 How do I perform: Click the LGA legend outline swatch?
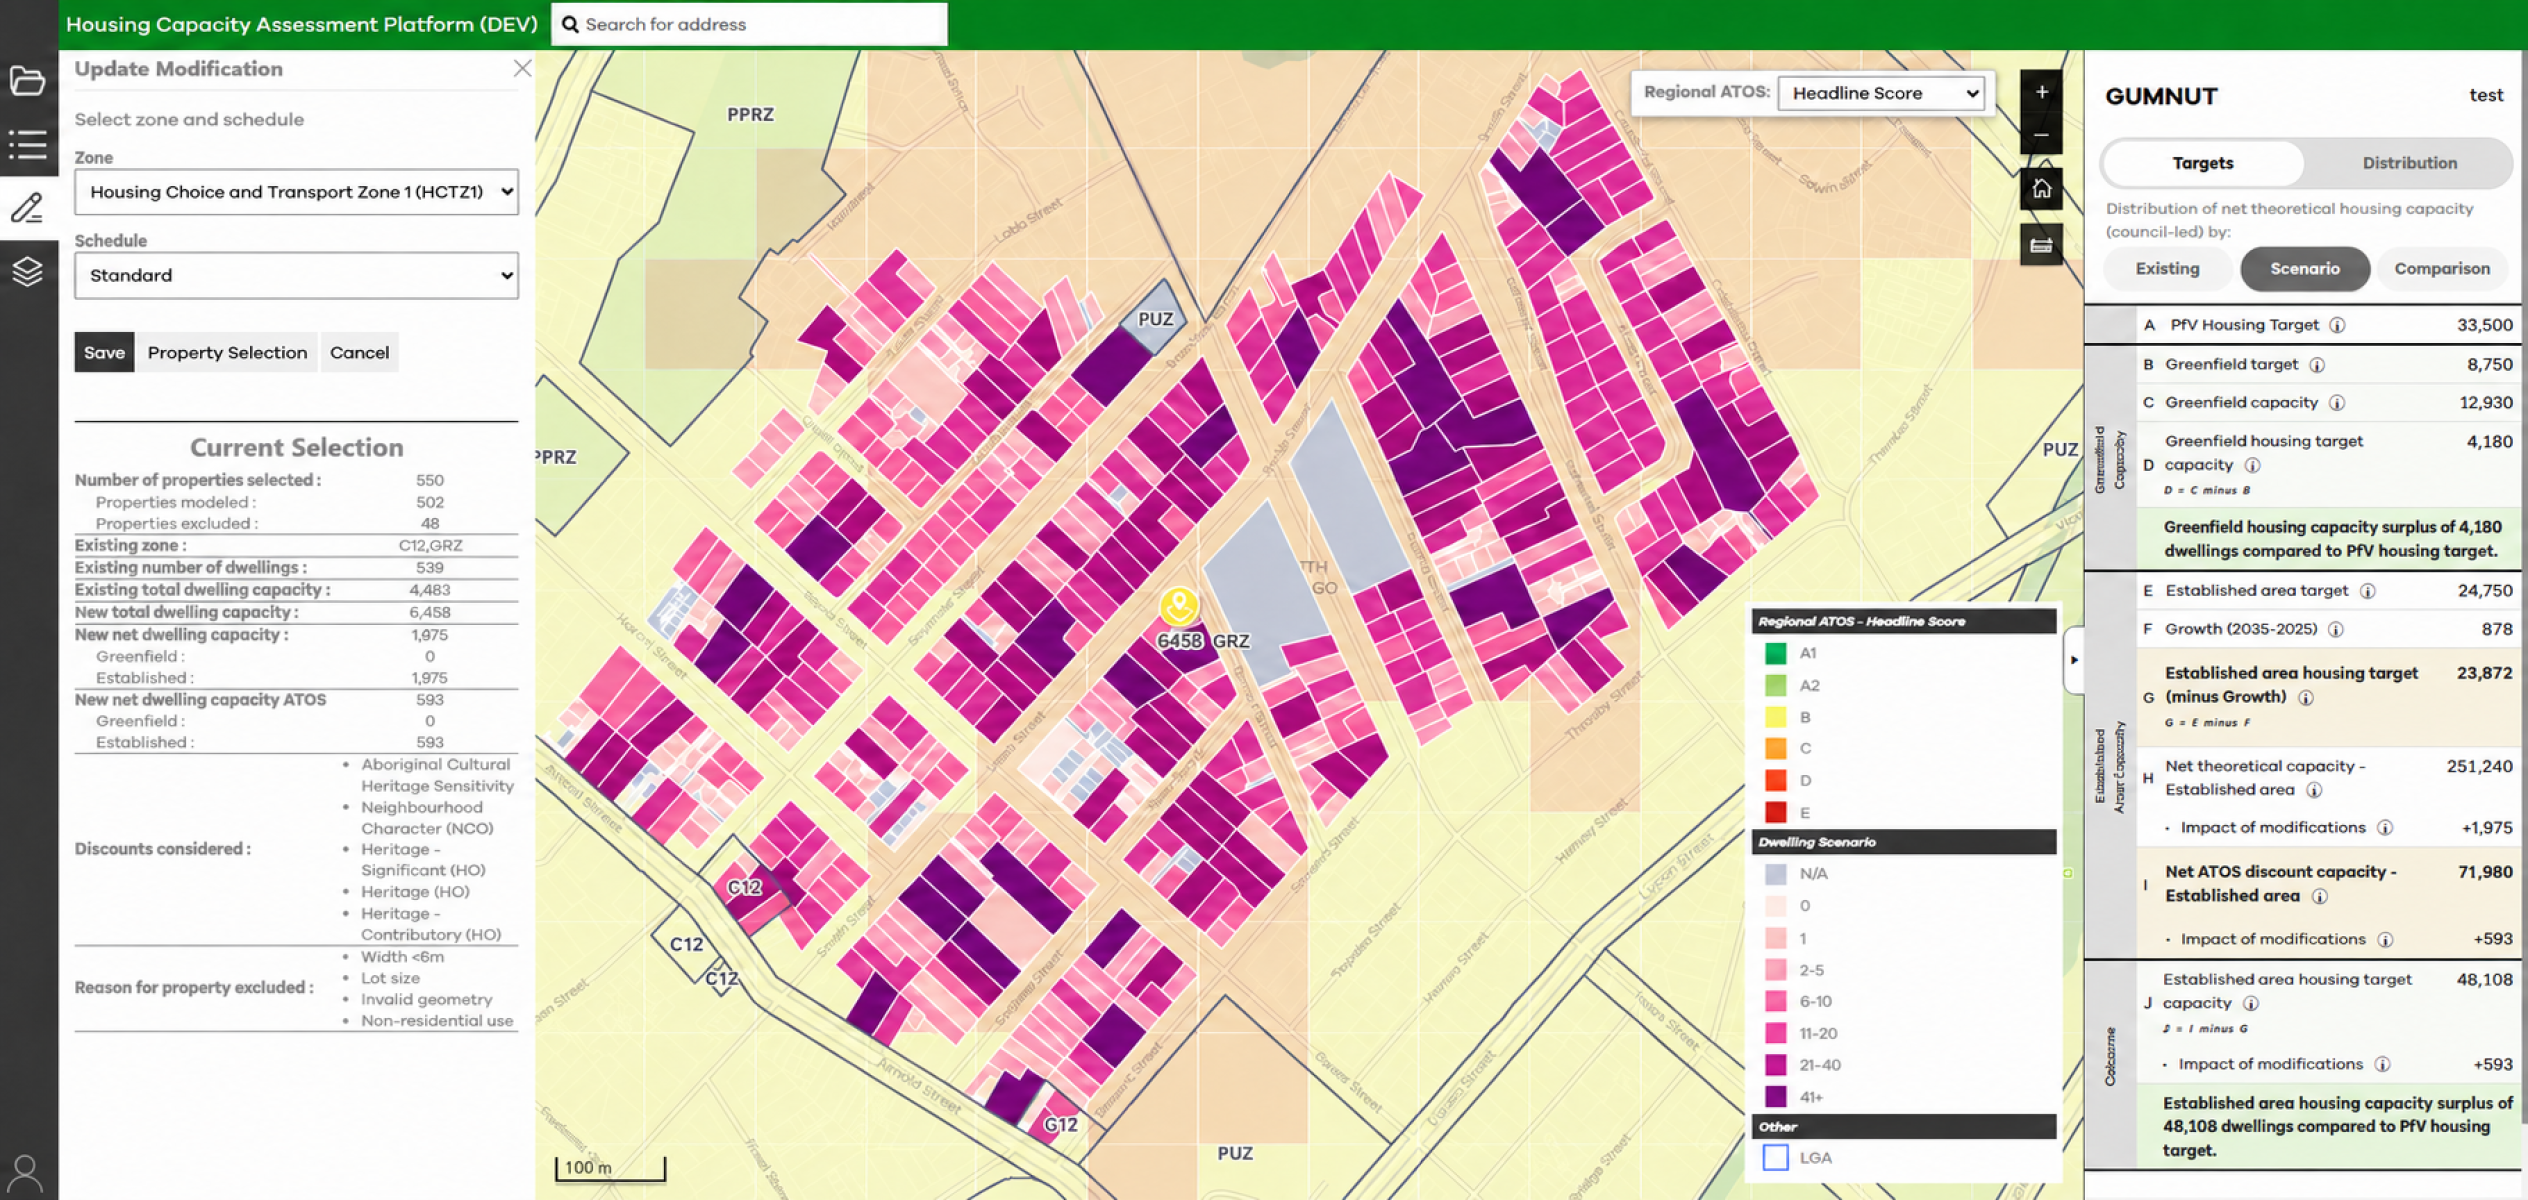pos(1775,1157)
